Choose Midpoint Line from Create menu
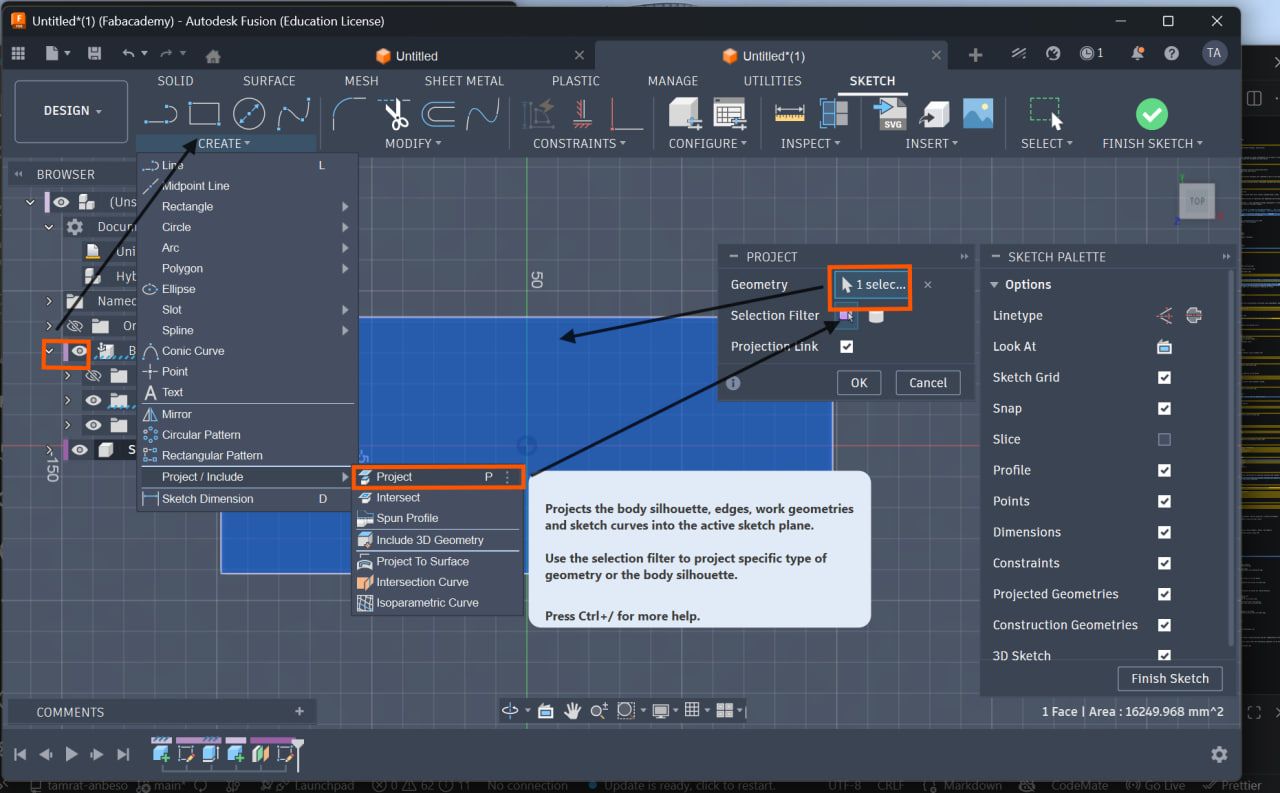The image size is (1280, 793). (x=195, y=186)
